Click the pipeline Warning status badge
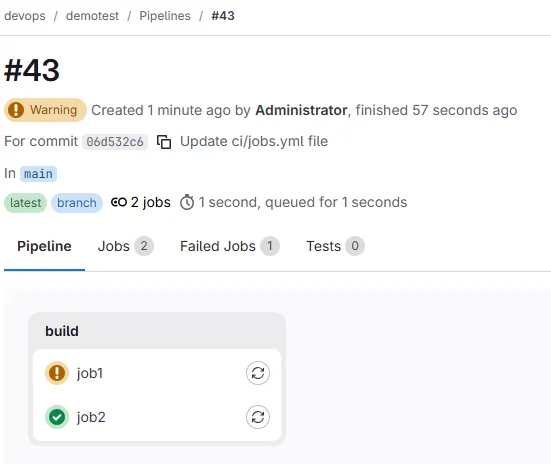The width and height of the screenshot is (551, 464). click(45, 110)
